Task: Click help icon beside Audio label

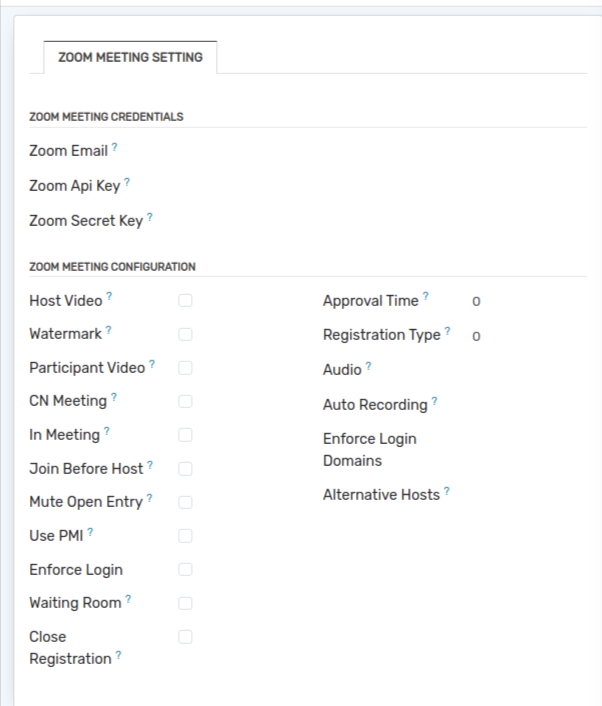Action: pyautogui.click(x=368, y=366)
